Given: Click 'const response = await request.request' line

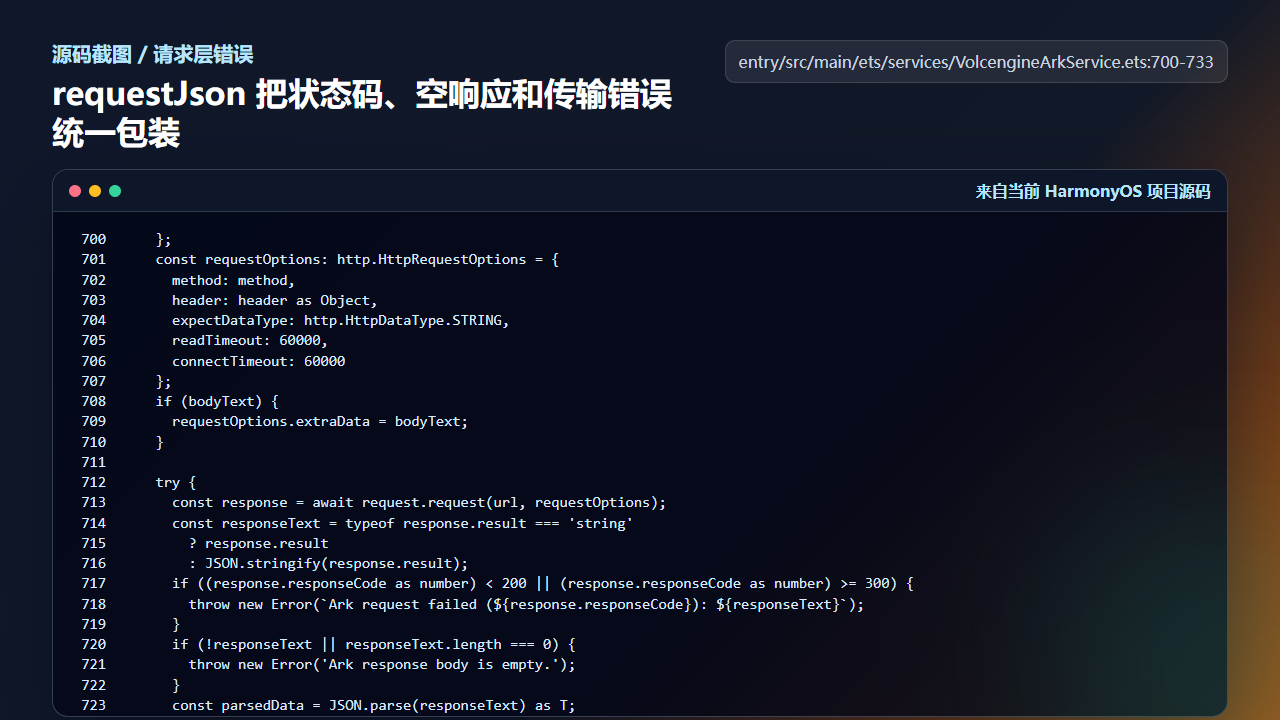Looking at the screenshot, I should (x=419, y=502).
